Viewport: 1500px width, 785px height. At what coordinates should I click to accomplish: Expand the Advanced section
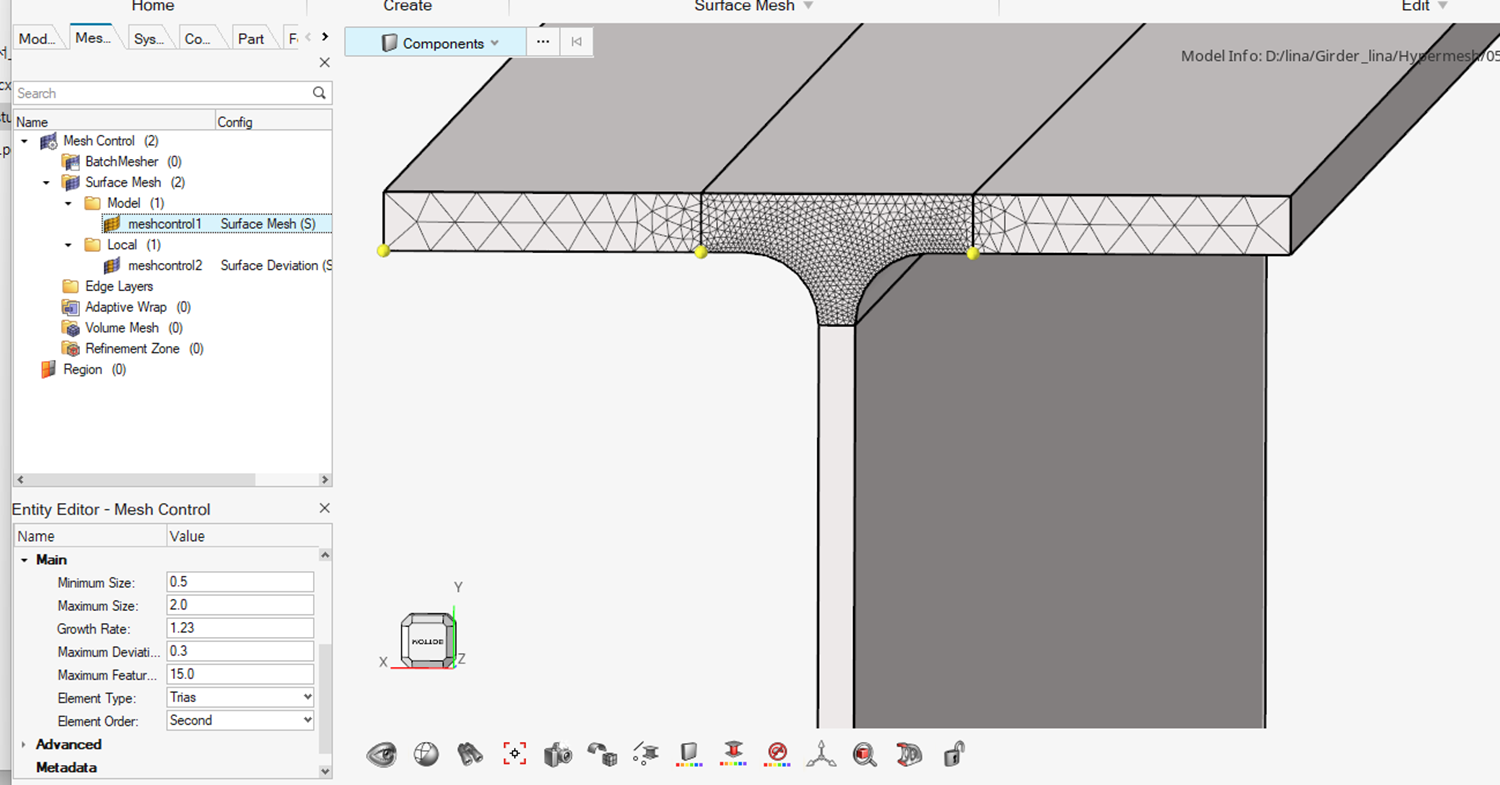(x=24, y=744)
